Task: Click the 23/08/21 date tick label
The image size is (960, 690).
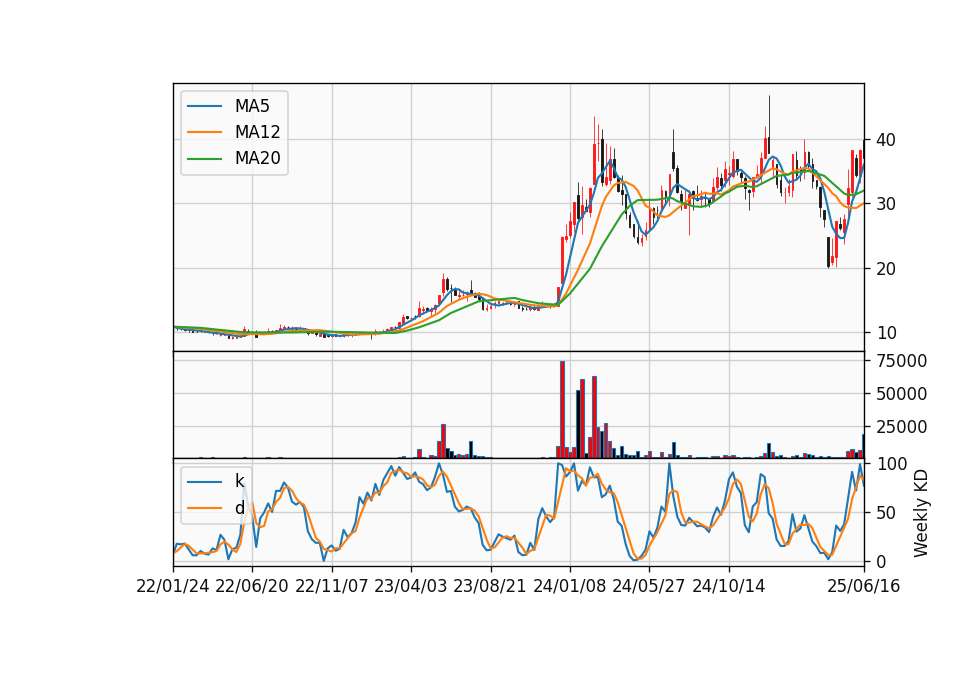Action: point(490,586)
